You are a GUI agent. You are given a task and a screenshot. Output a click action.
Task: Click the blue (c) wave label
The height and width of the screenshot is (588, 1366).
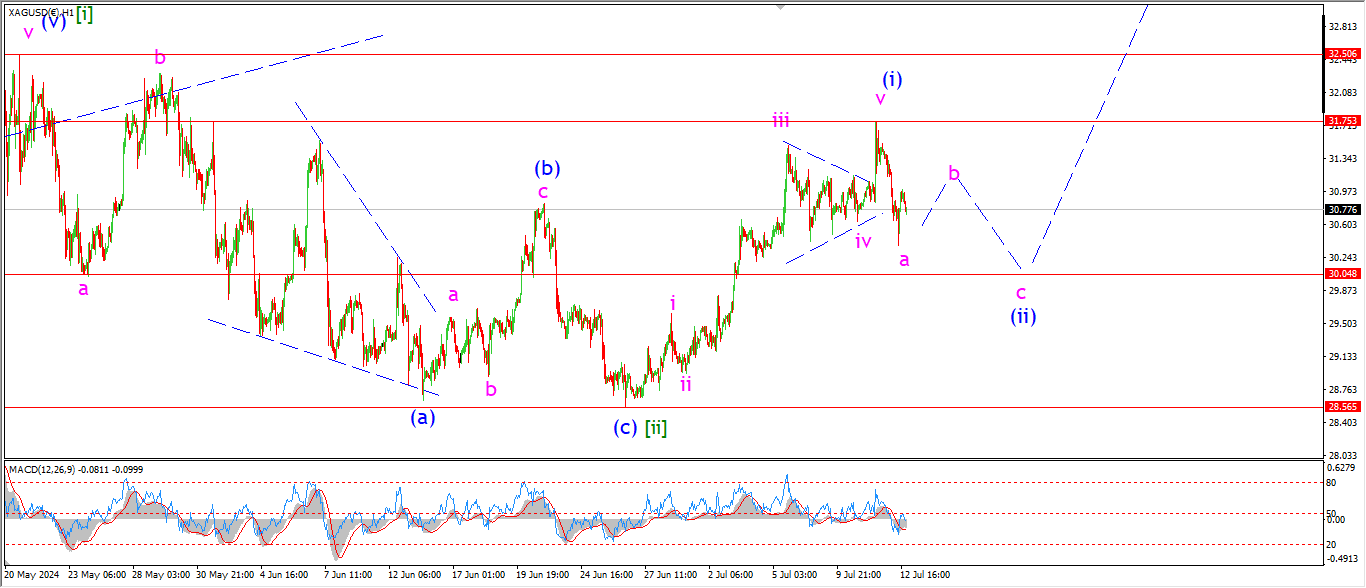(x=624, y=428)
